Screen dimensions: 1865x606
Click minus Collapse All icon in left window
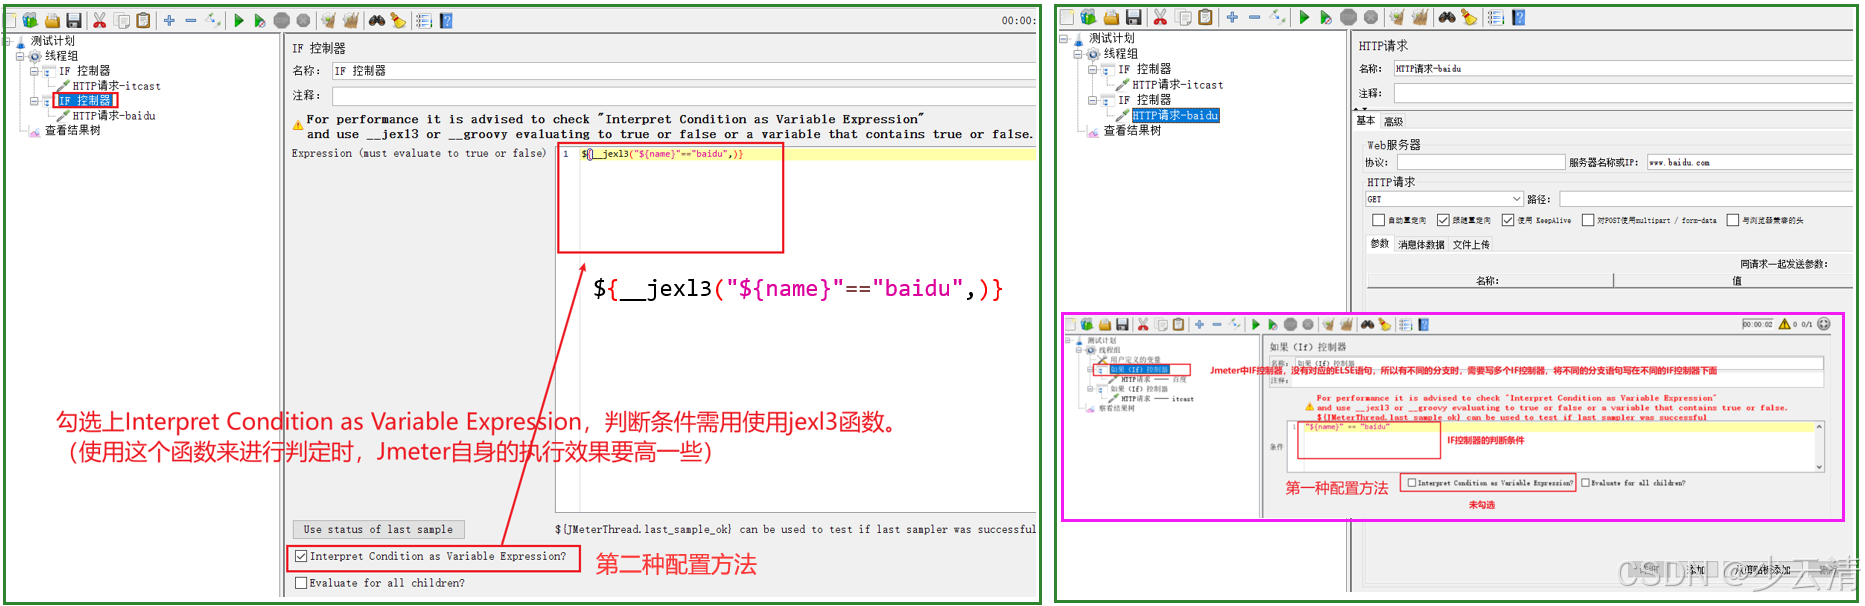tap(191, 20)
